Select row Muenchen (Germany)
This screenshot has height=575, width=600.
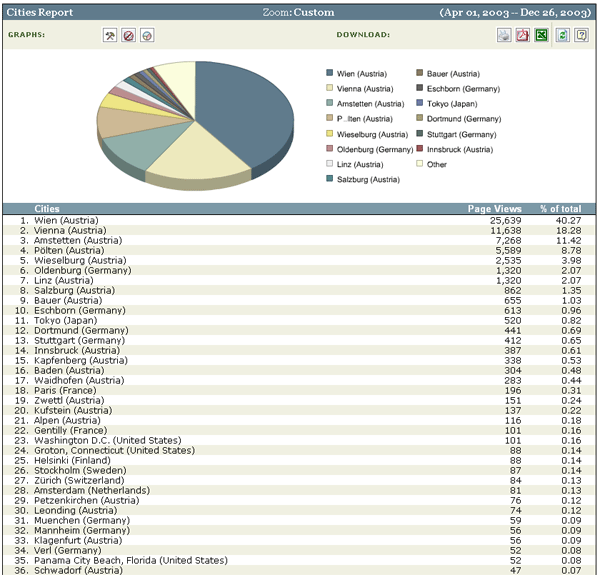click(299, 520)
